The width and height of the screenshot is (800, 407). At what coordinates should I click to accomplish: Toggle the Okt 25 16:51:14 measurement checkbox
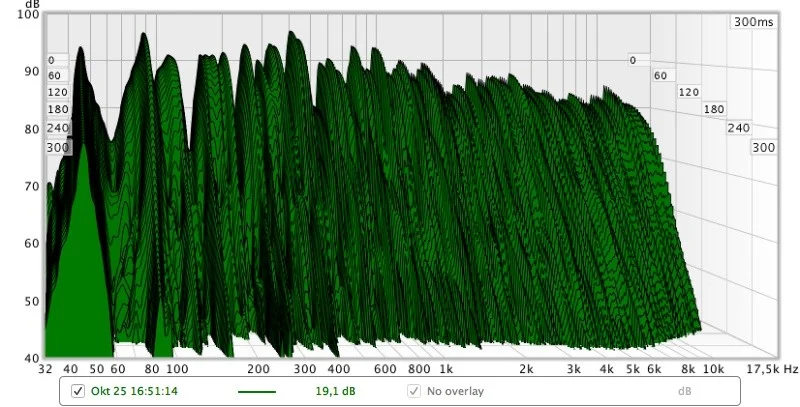pyautogui.click(x=78, y=391)
